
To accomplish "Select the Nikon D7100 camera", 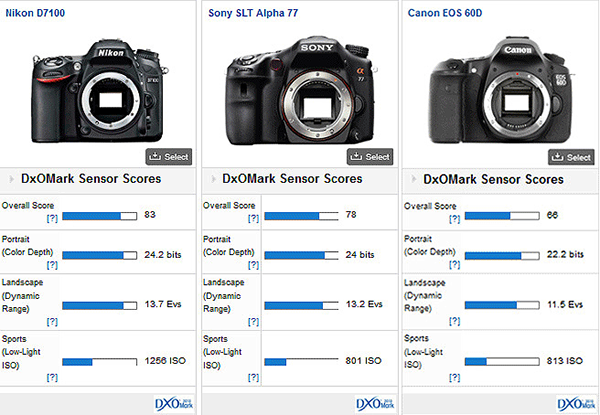I will click(169, 157).
